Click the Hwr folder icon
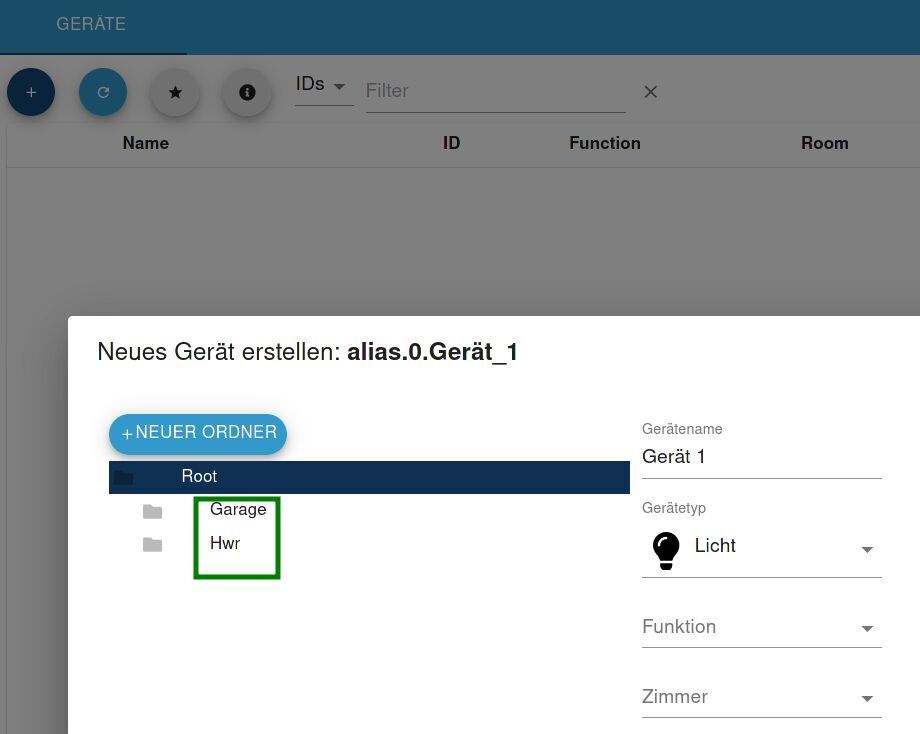Image resolution: width=920 pixels, height=734 pixels. pos(152,544)
